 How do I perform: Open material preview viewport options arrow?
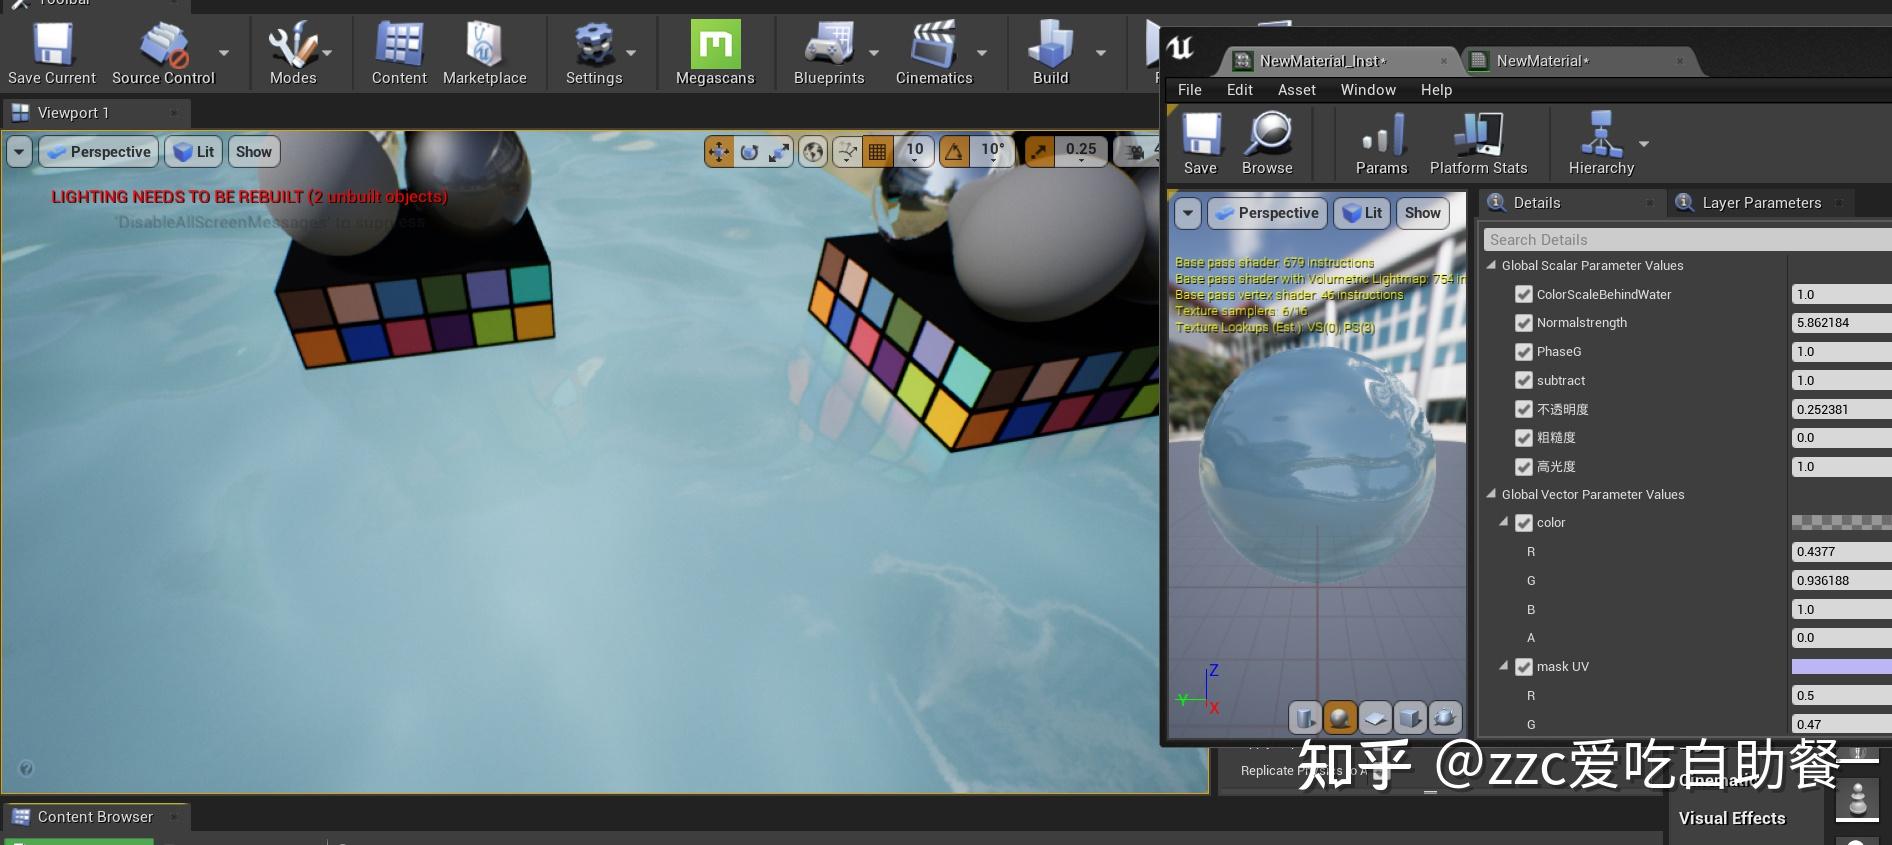1187,213
